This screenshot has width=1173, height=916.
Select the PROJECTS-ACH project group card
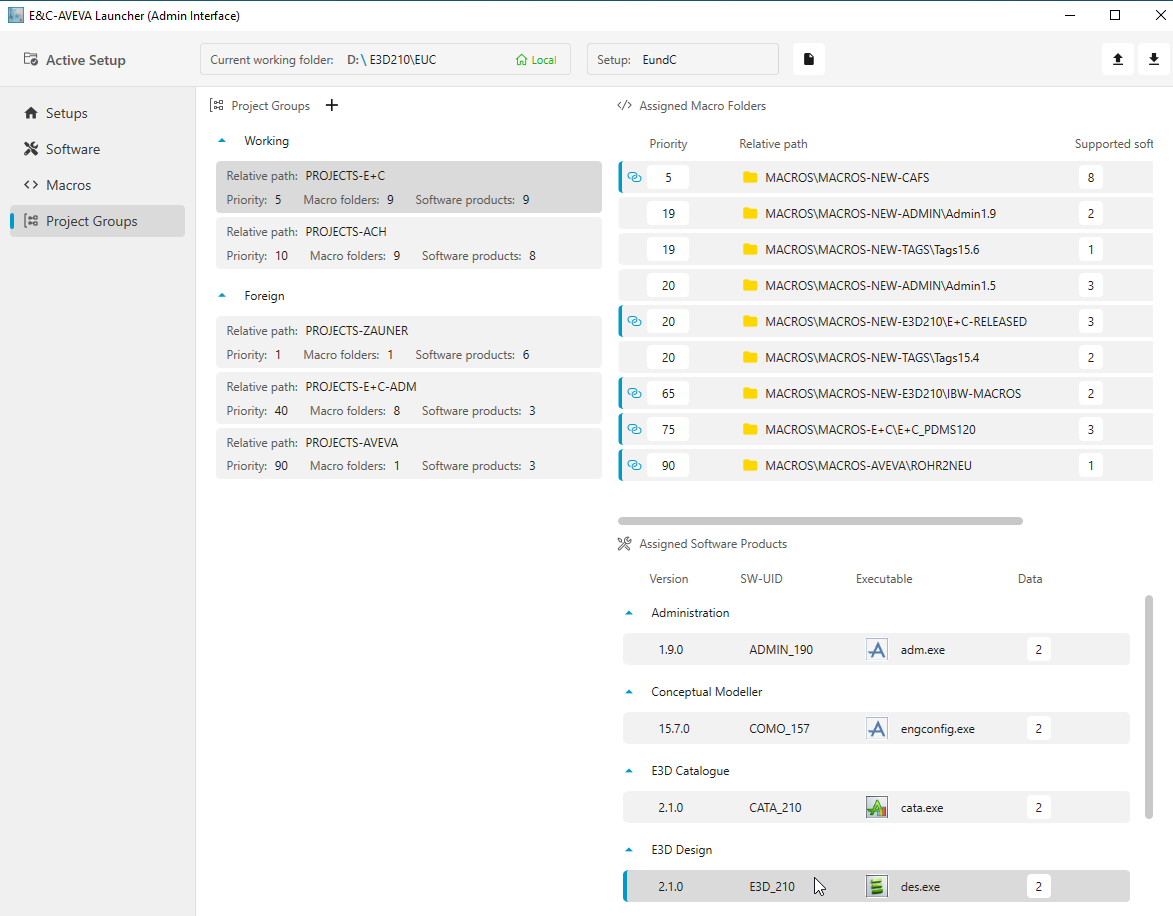tap(409, 243)
